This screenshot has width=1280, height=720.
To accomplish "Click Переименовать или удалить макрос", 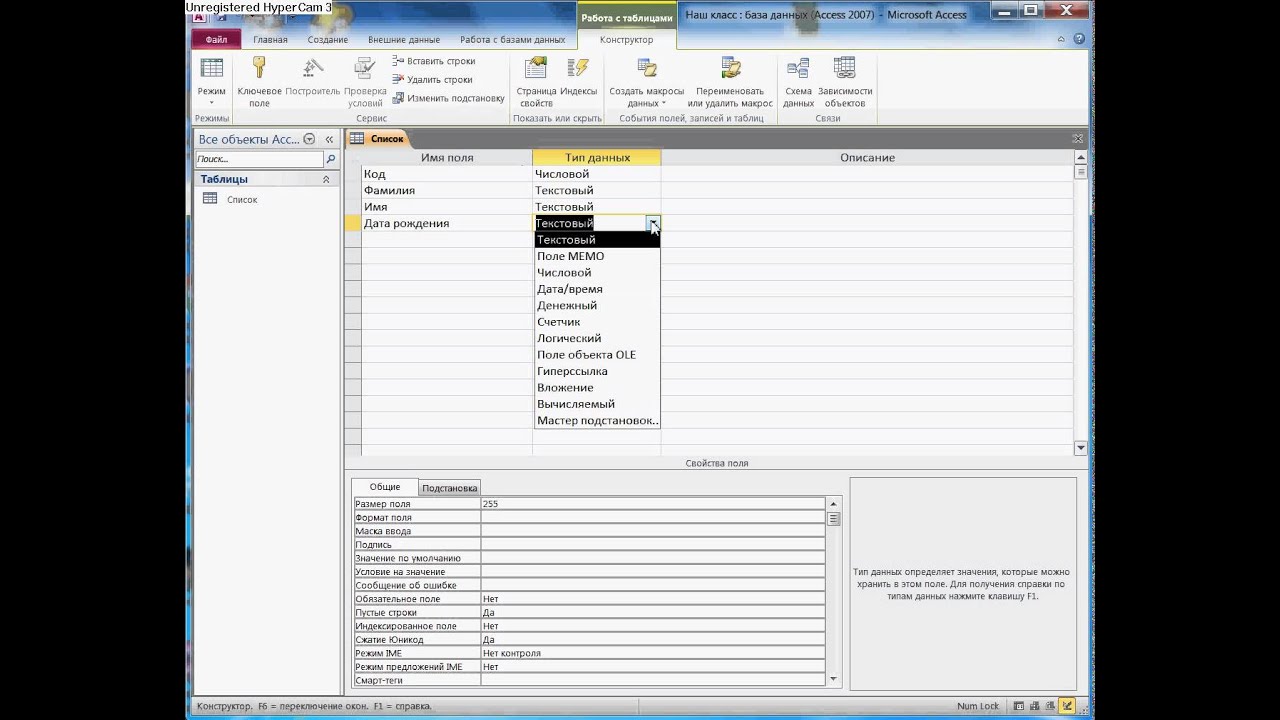I will pyautogui.click(x=730, y=82).
